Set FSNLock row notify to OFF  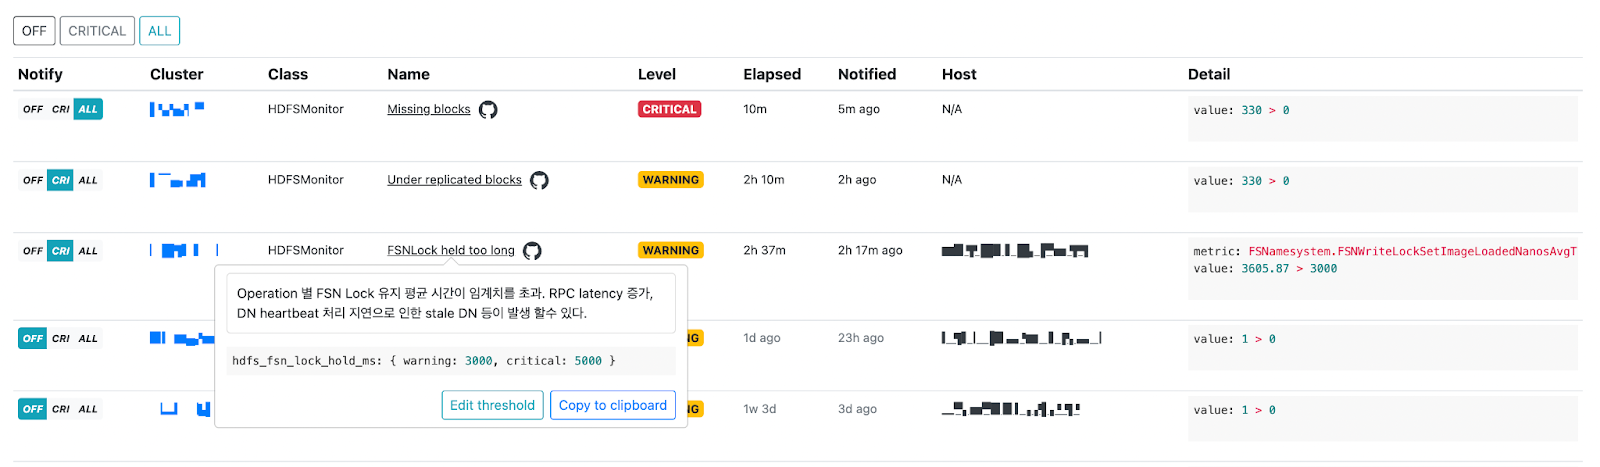coord(33,251)
